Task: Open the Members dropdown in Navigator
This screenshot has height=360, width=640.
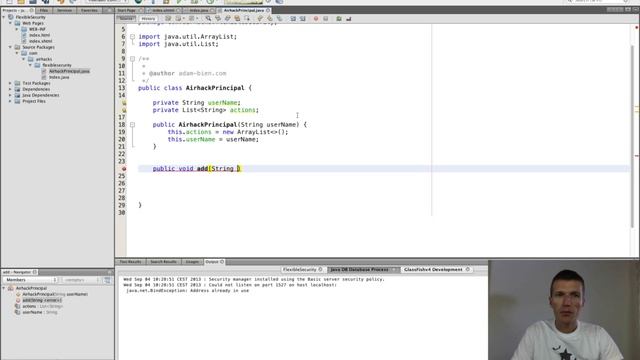Action: [30, 280]
